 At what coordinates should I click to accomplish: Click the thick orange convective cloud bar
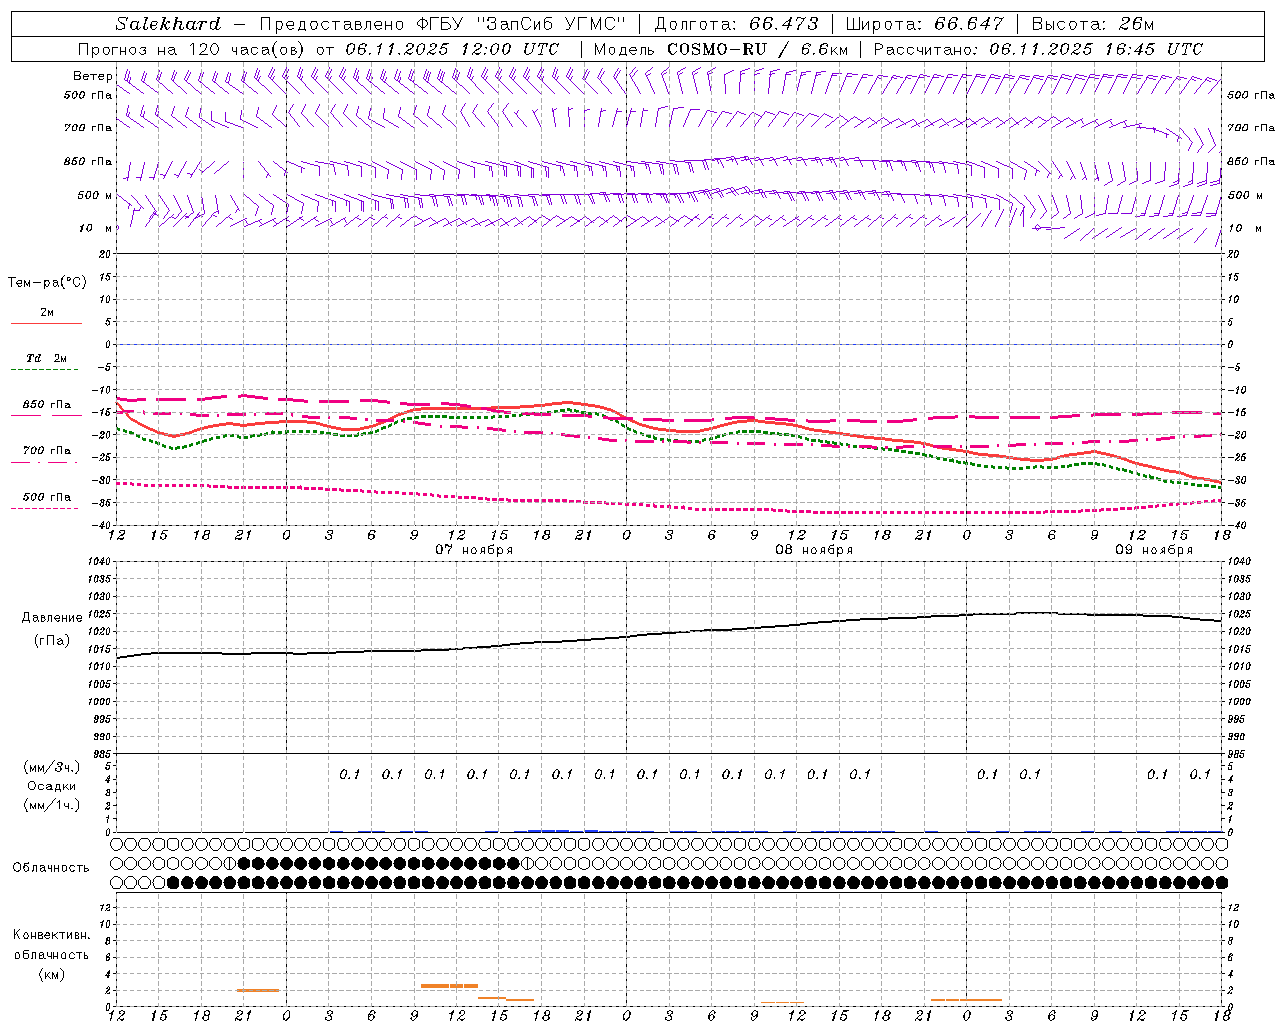[449, 986]
